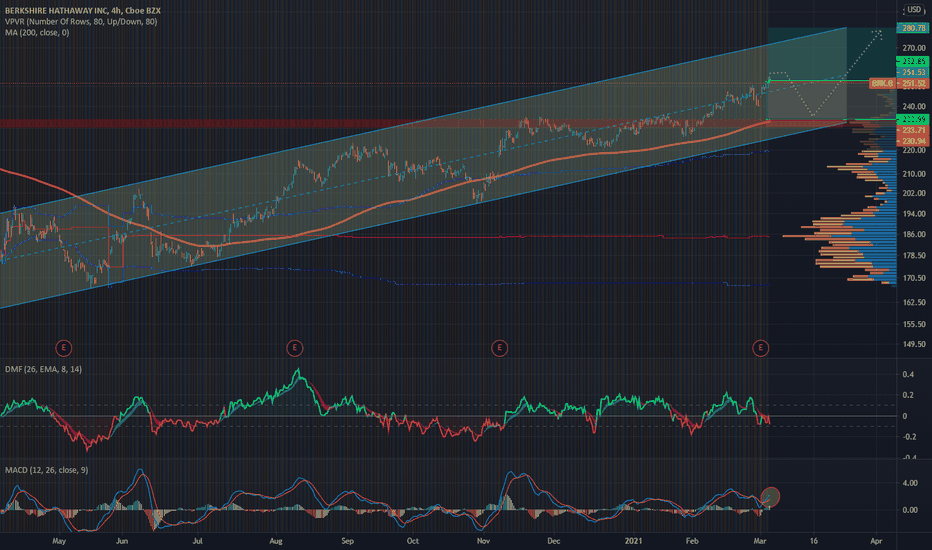Select the MA 200 indicator legend

pos(37,32)
